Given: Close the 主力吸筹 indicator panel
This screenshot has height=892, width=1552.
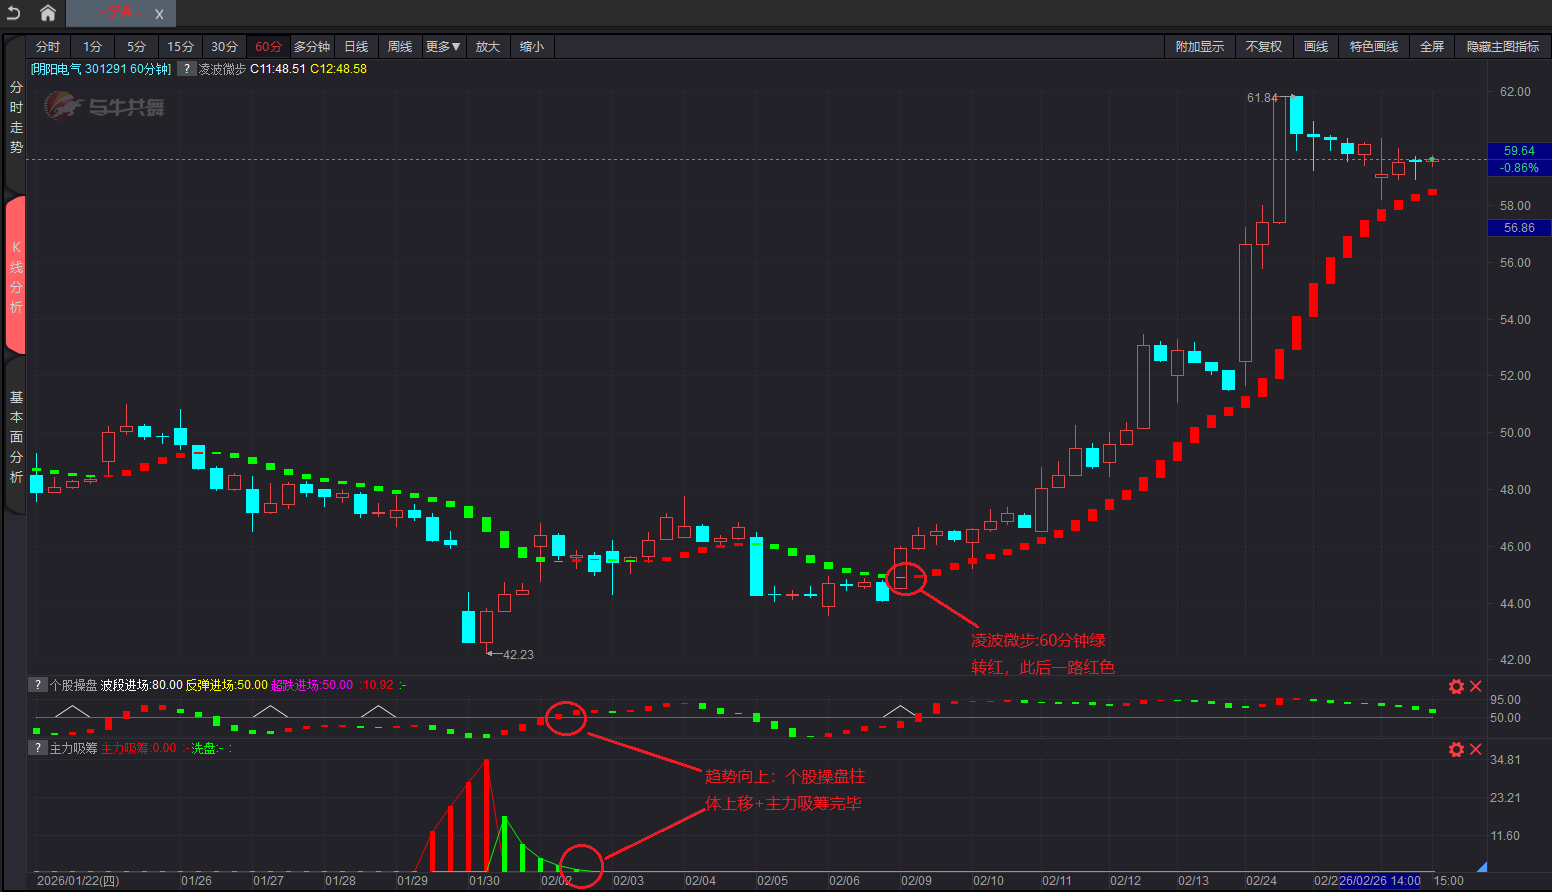Looking at the screenshot, I should click(1475, 749).
